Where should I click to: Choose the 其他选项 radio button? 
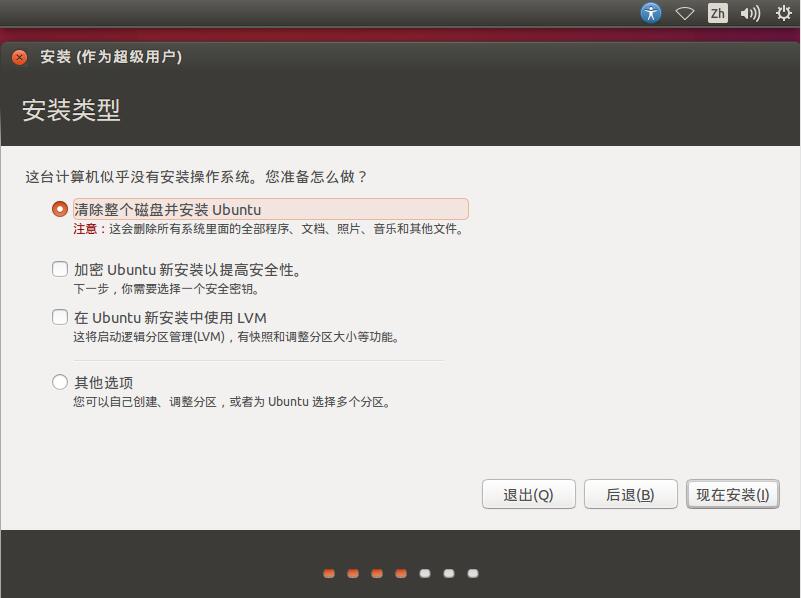pos(60,382)
